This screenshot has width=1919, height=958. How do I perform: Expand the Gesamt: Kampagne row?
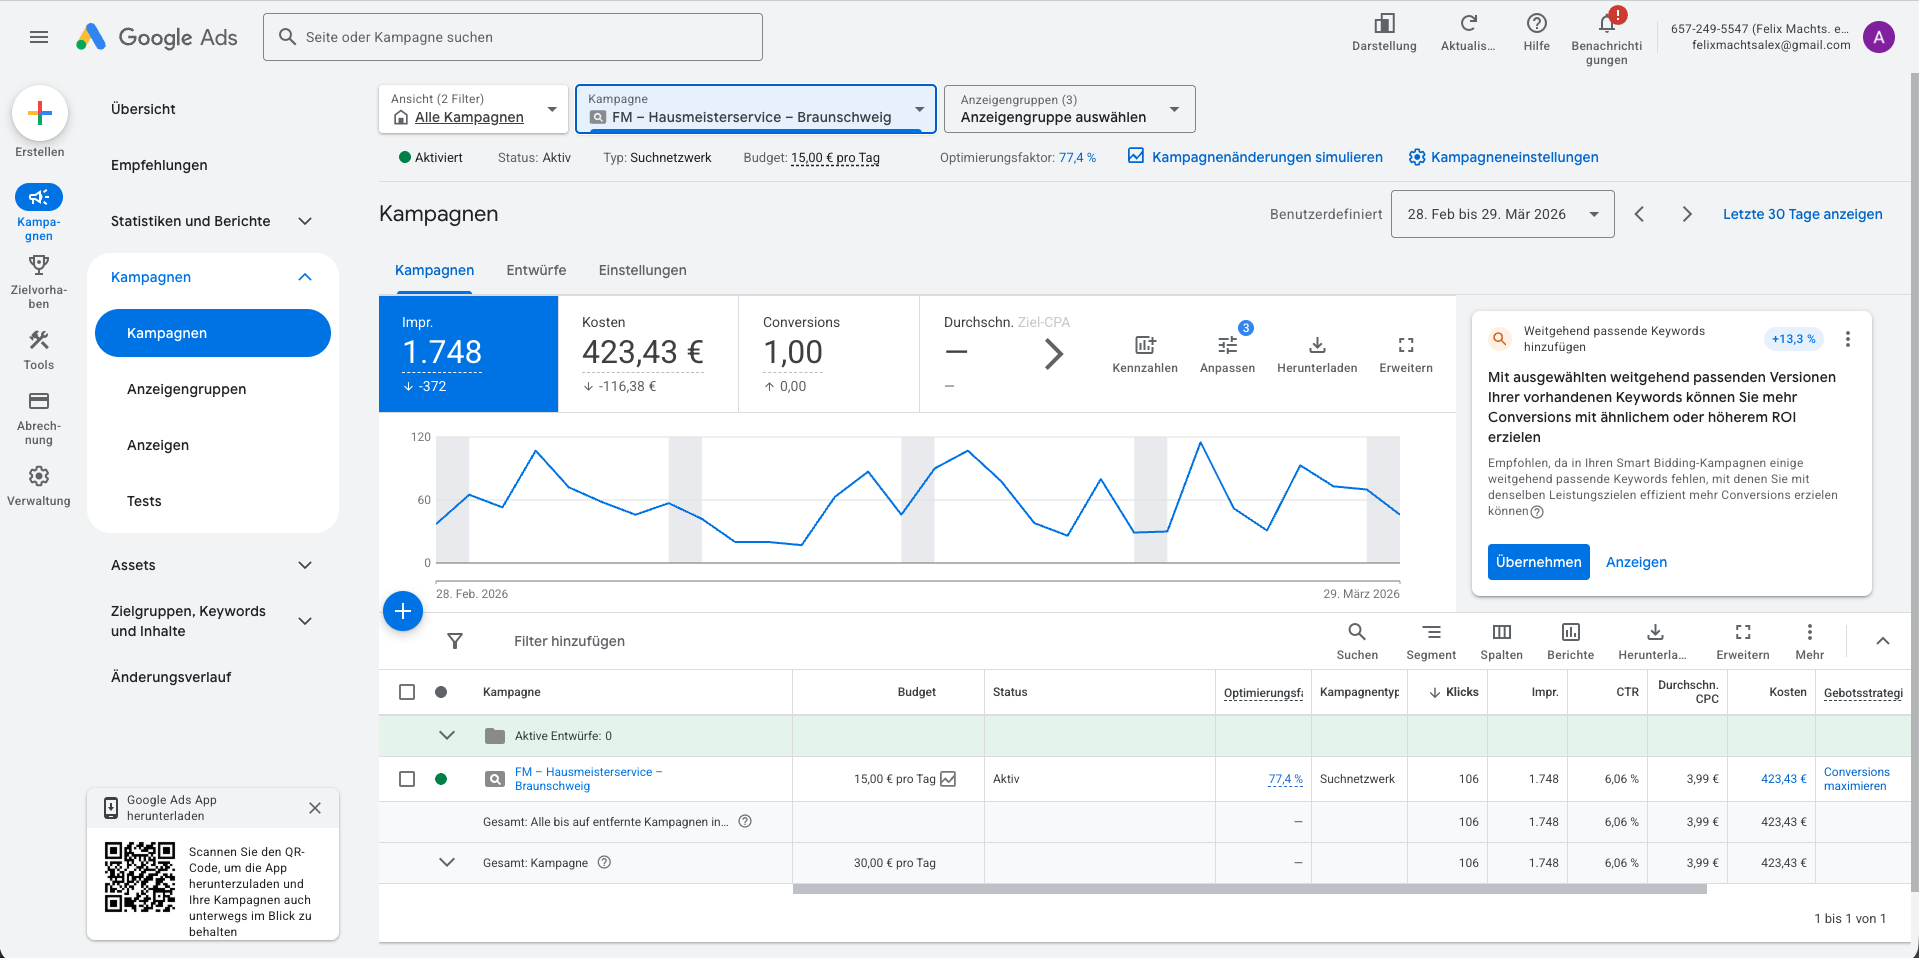pyautogui.click(x=447, y=862)
